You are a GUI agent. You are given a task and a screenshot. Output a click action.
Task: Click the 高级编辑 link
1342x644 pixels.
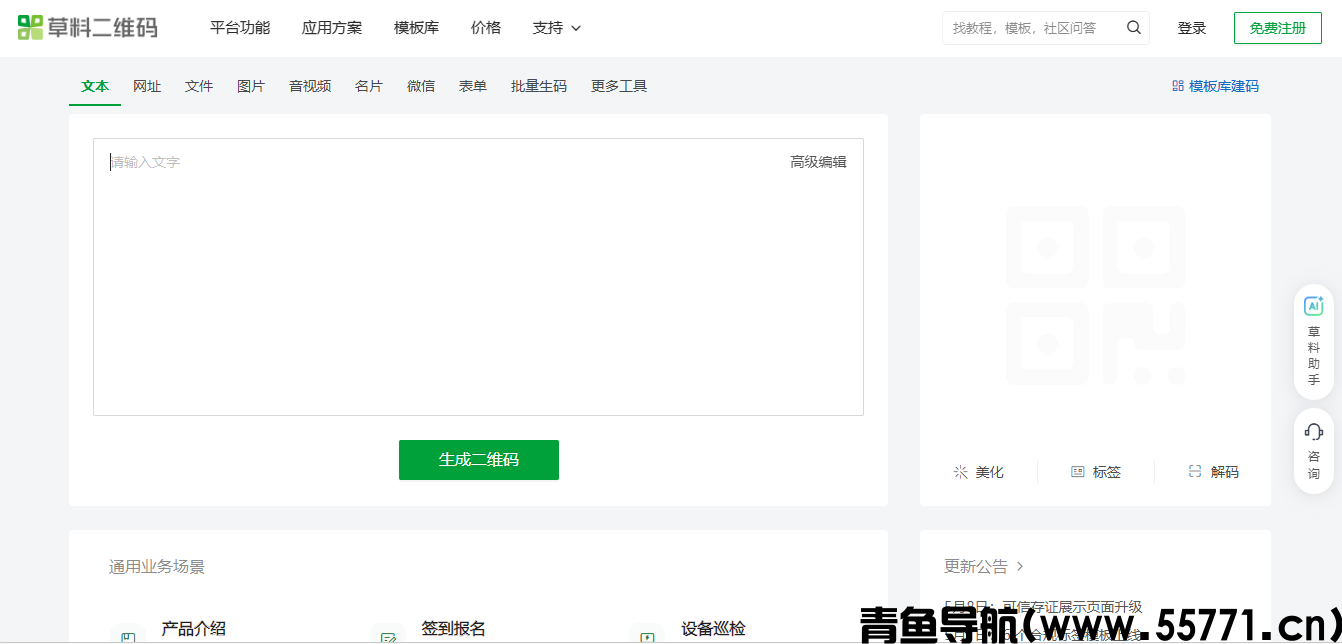818,162
